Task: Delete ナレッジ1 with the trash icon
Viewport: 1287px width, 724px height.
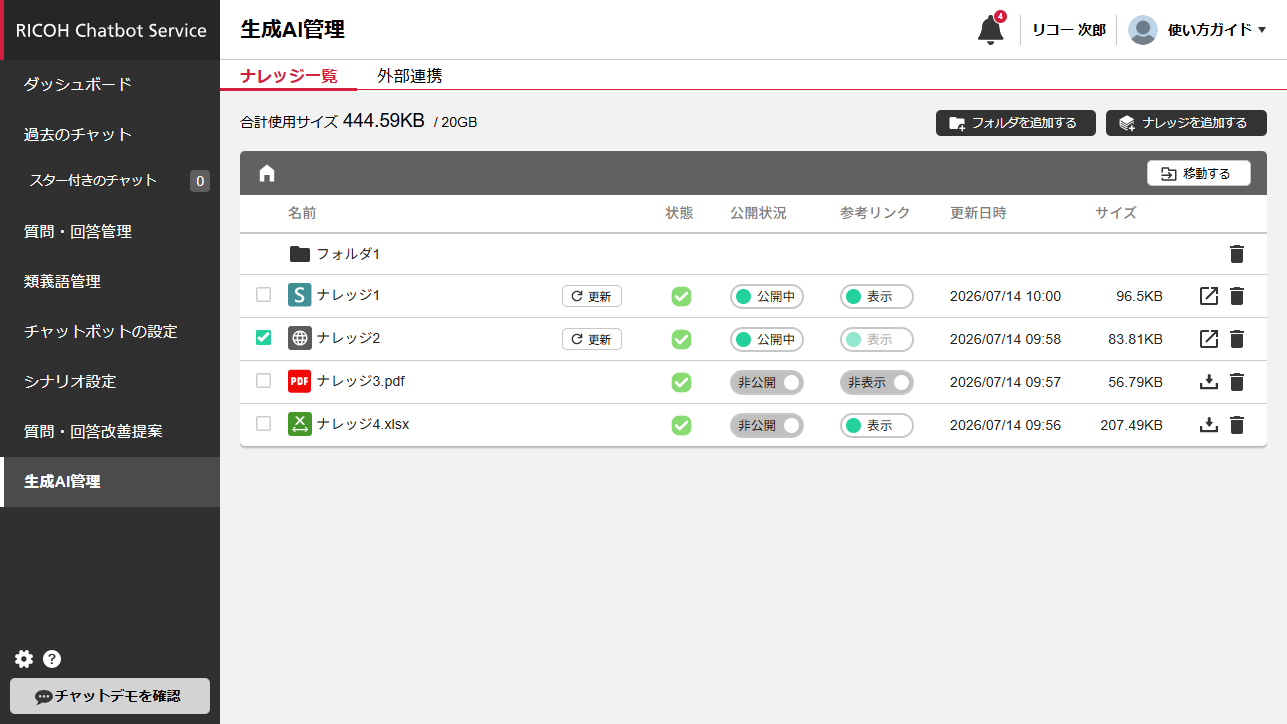Action: 1237,296
